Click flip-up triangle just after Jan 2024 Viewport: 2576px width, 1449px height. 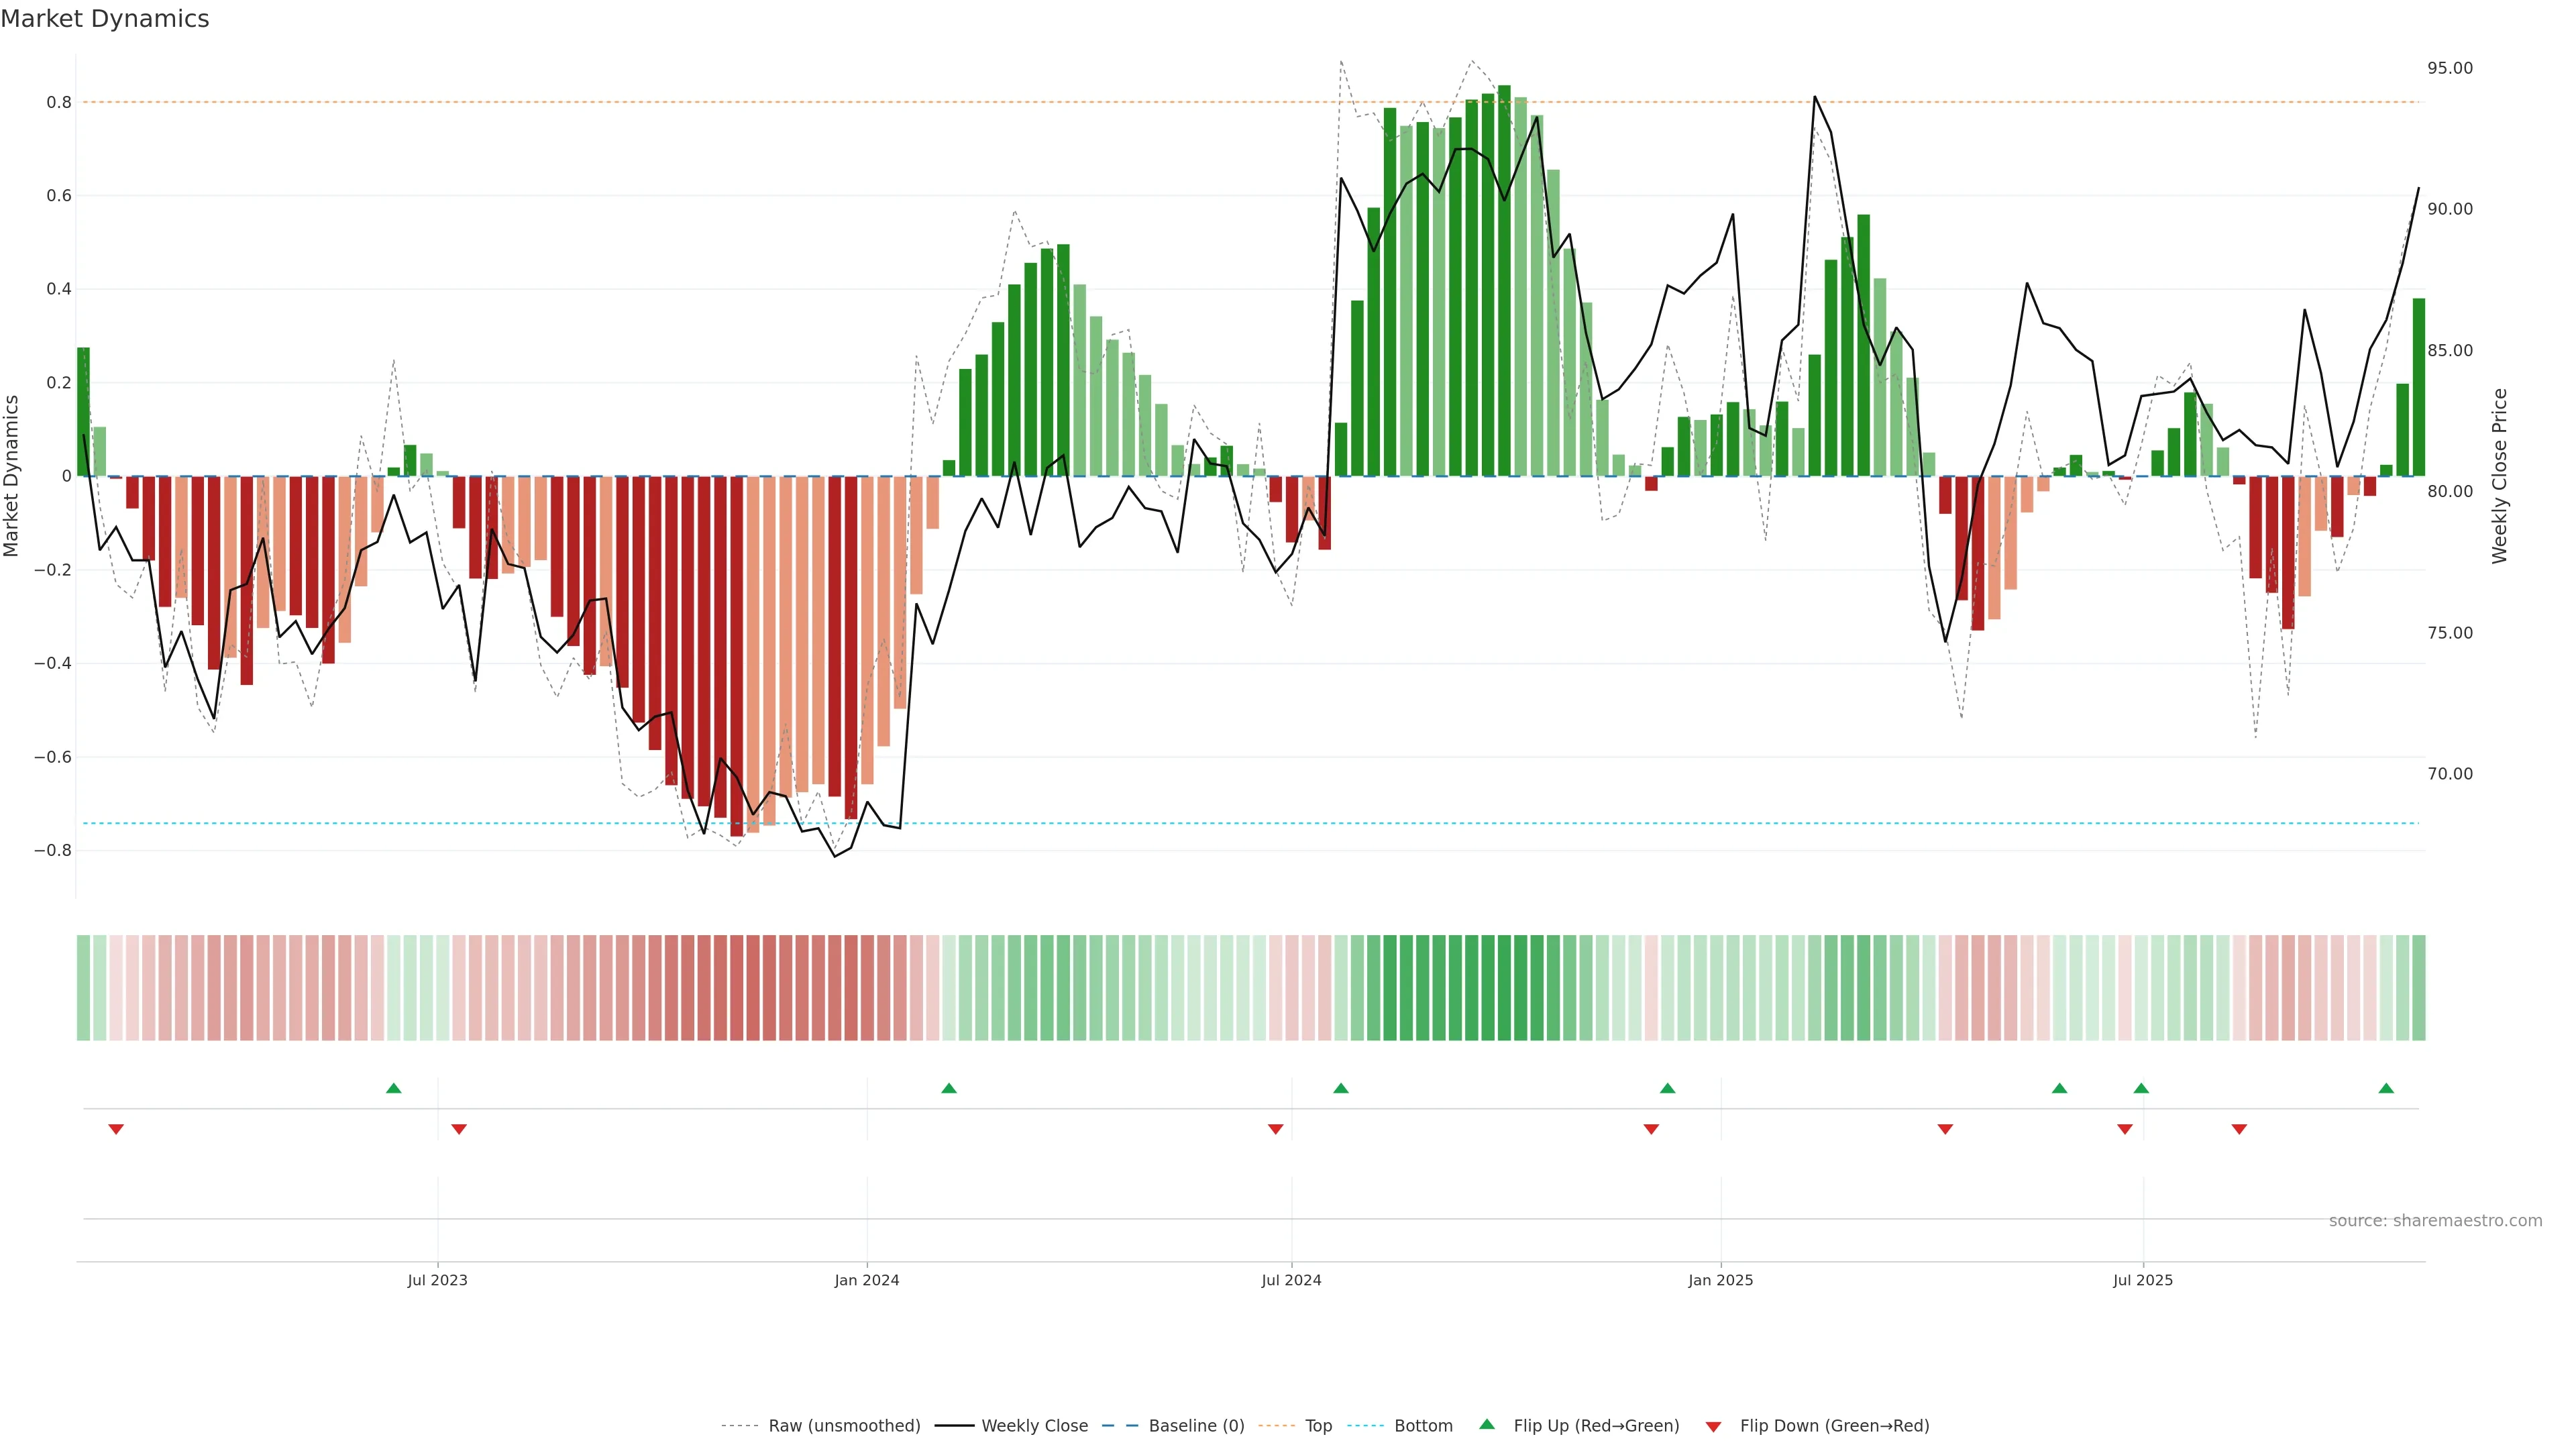click(x=949, y=1088)
